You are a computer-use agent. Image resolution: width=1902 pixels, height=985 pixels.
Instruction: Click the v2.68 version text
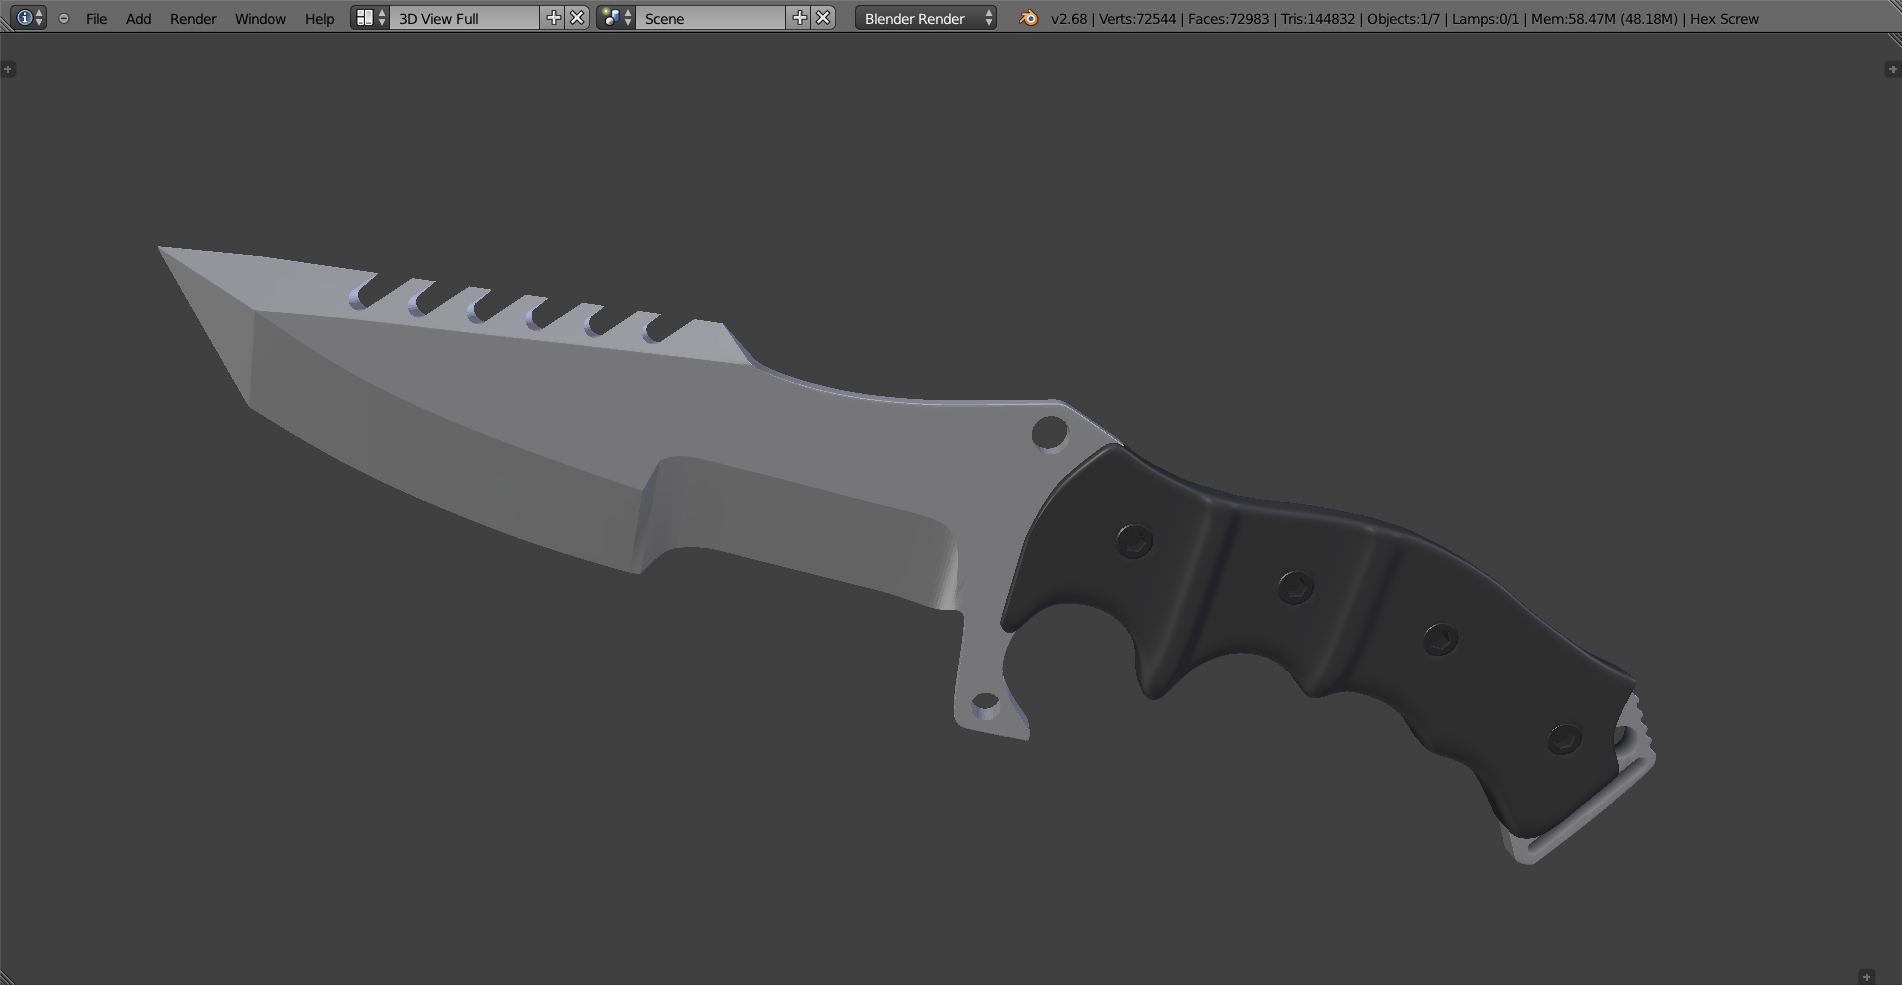coord(1069,18)
